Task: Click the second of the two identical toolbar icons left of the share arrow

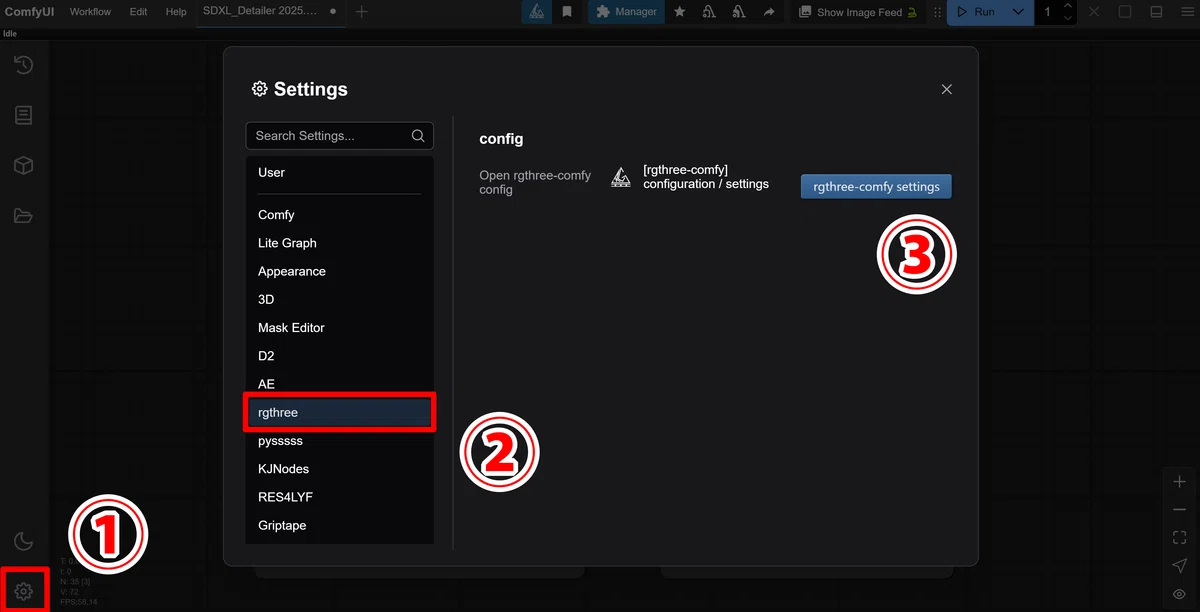Action: coord(739,12)
